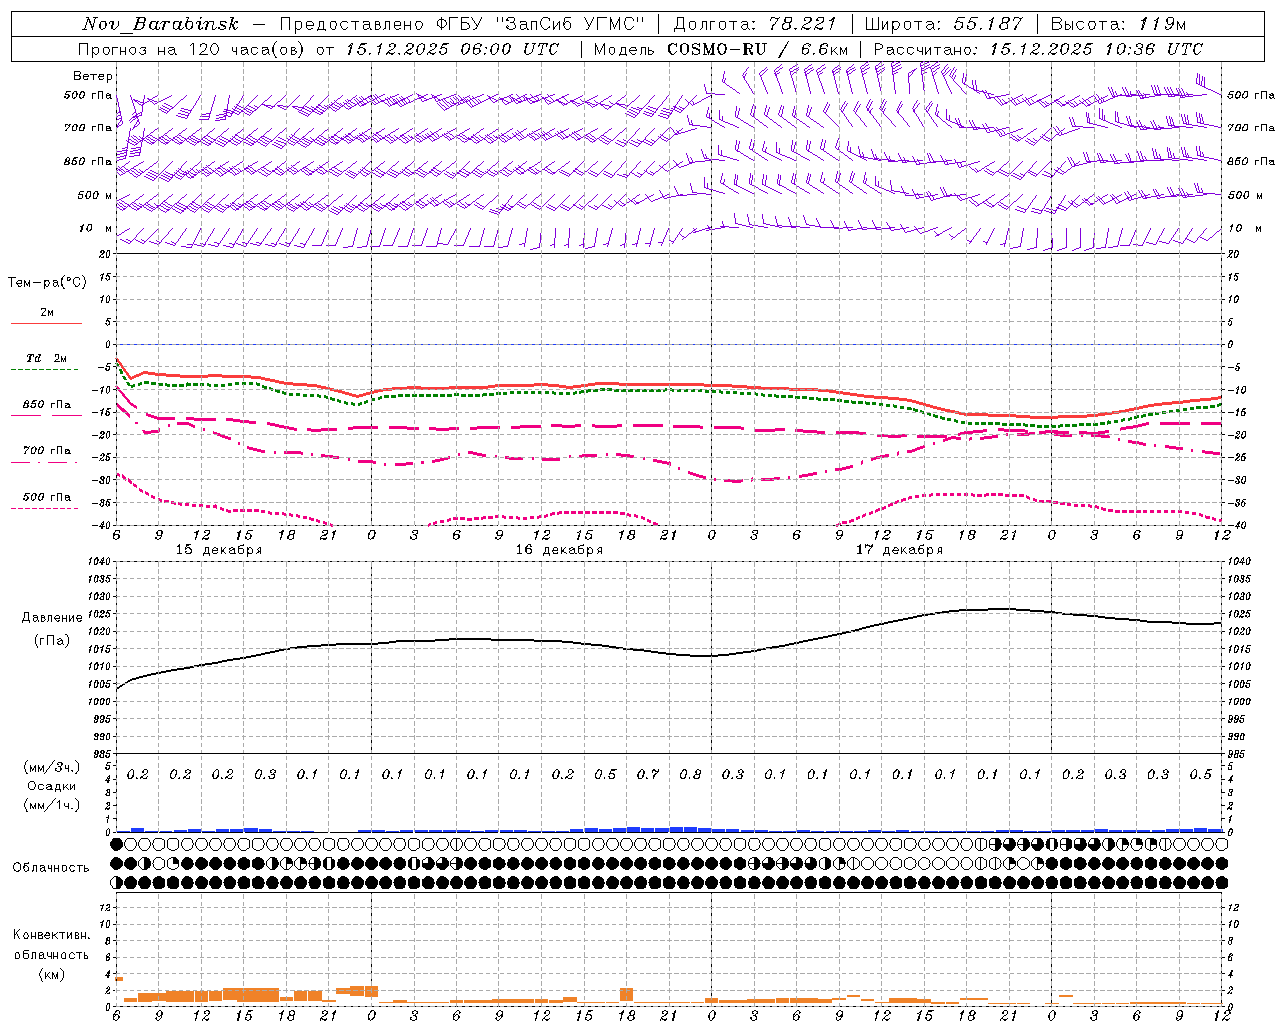Click the 'Конвективн.' convective cloud label
Viewport: 1280px width, 1024px height.
tap(51, 935)
